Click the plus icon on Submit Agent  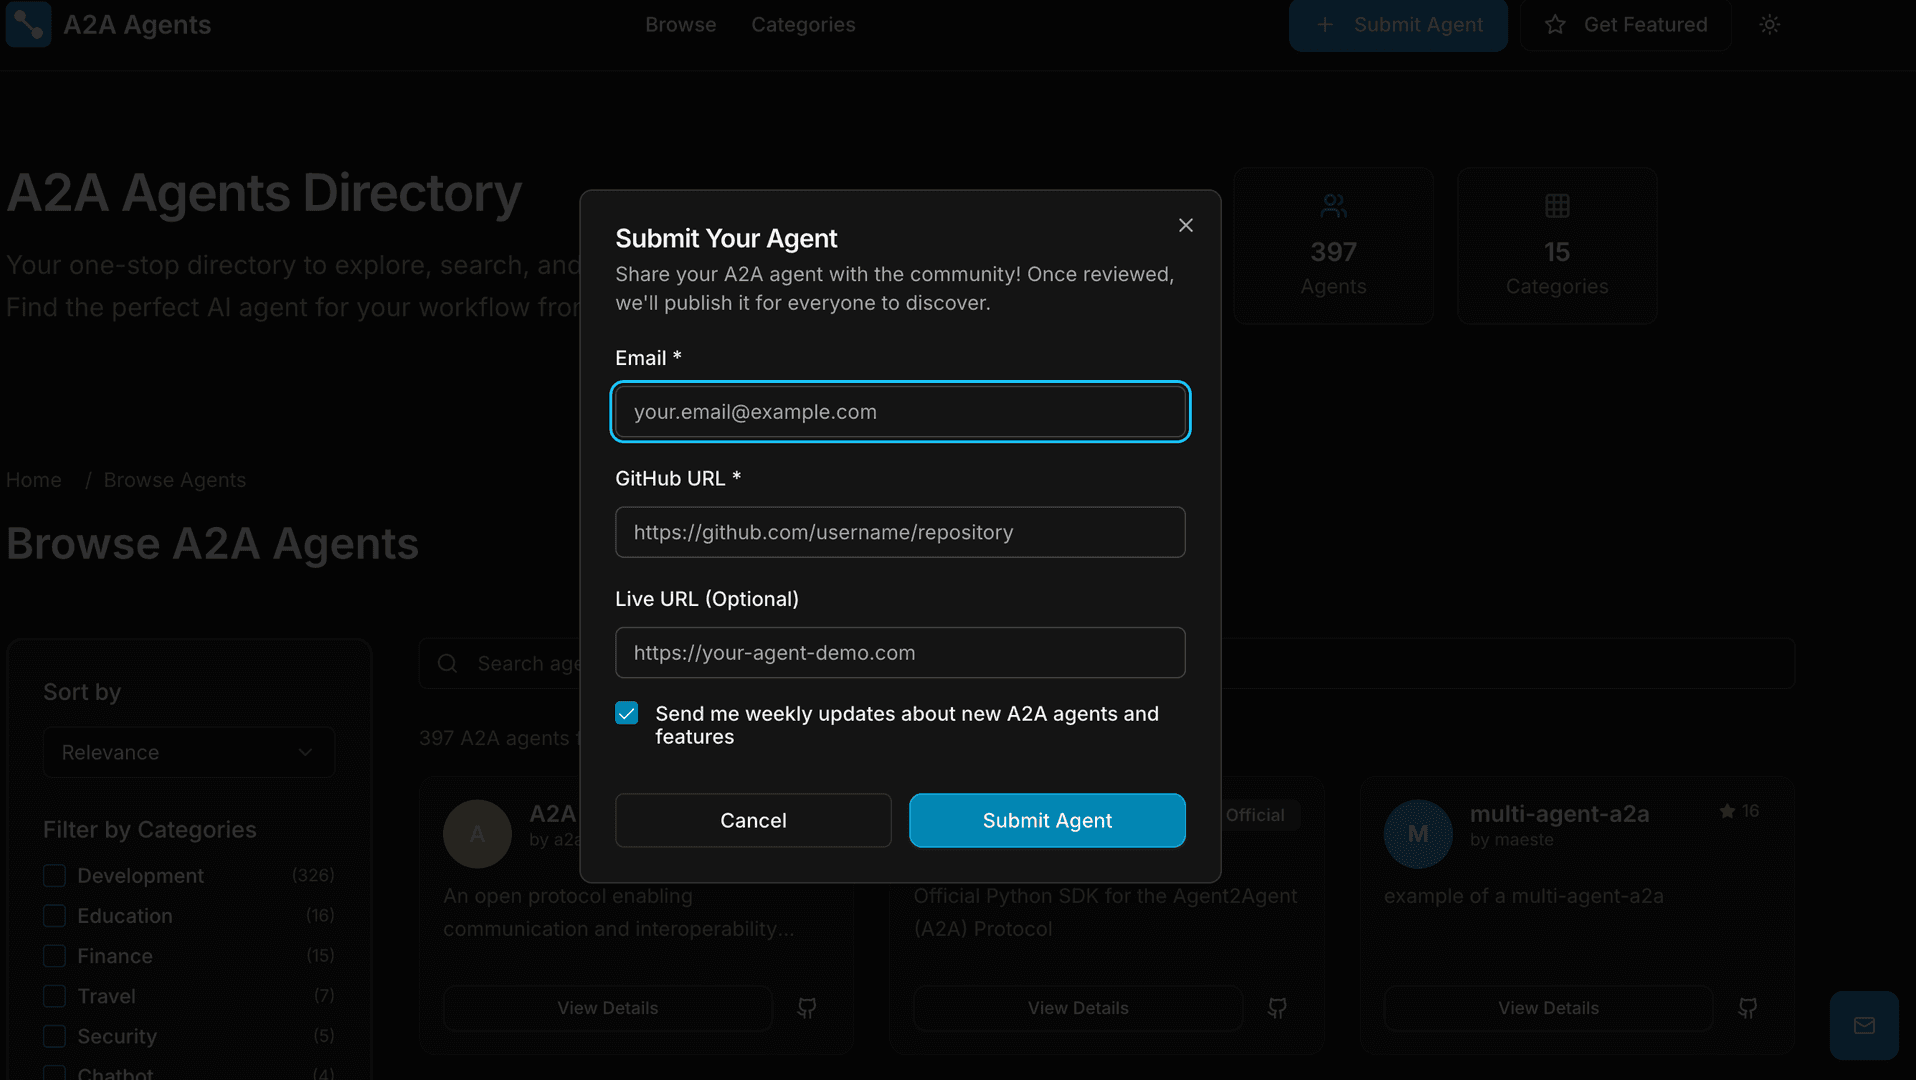(1323, 25)
